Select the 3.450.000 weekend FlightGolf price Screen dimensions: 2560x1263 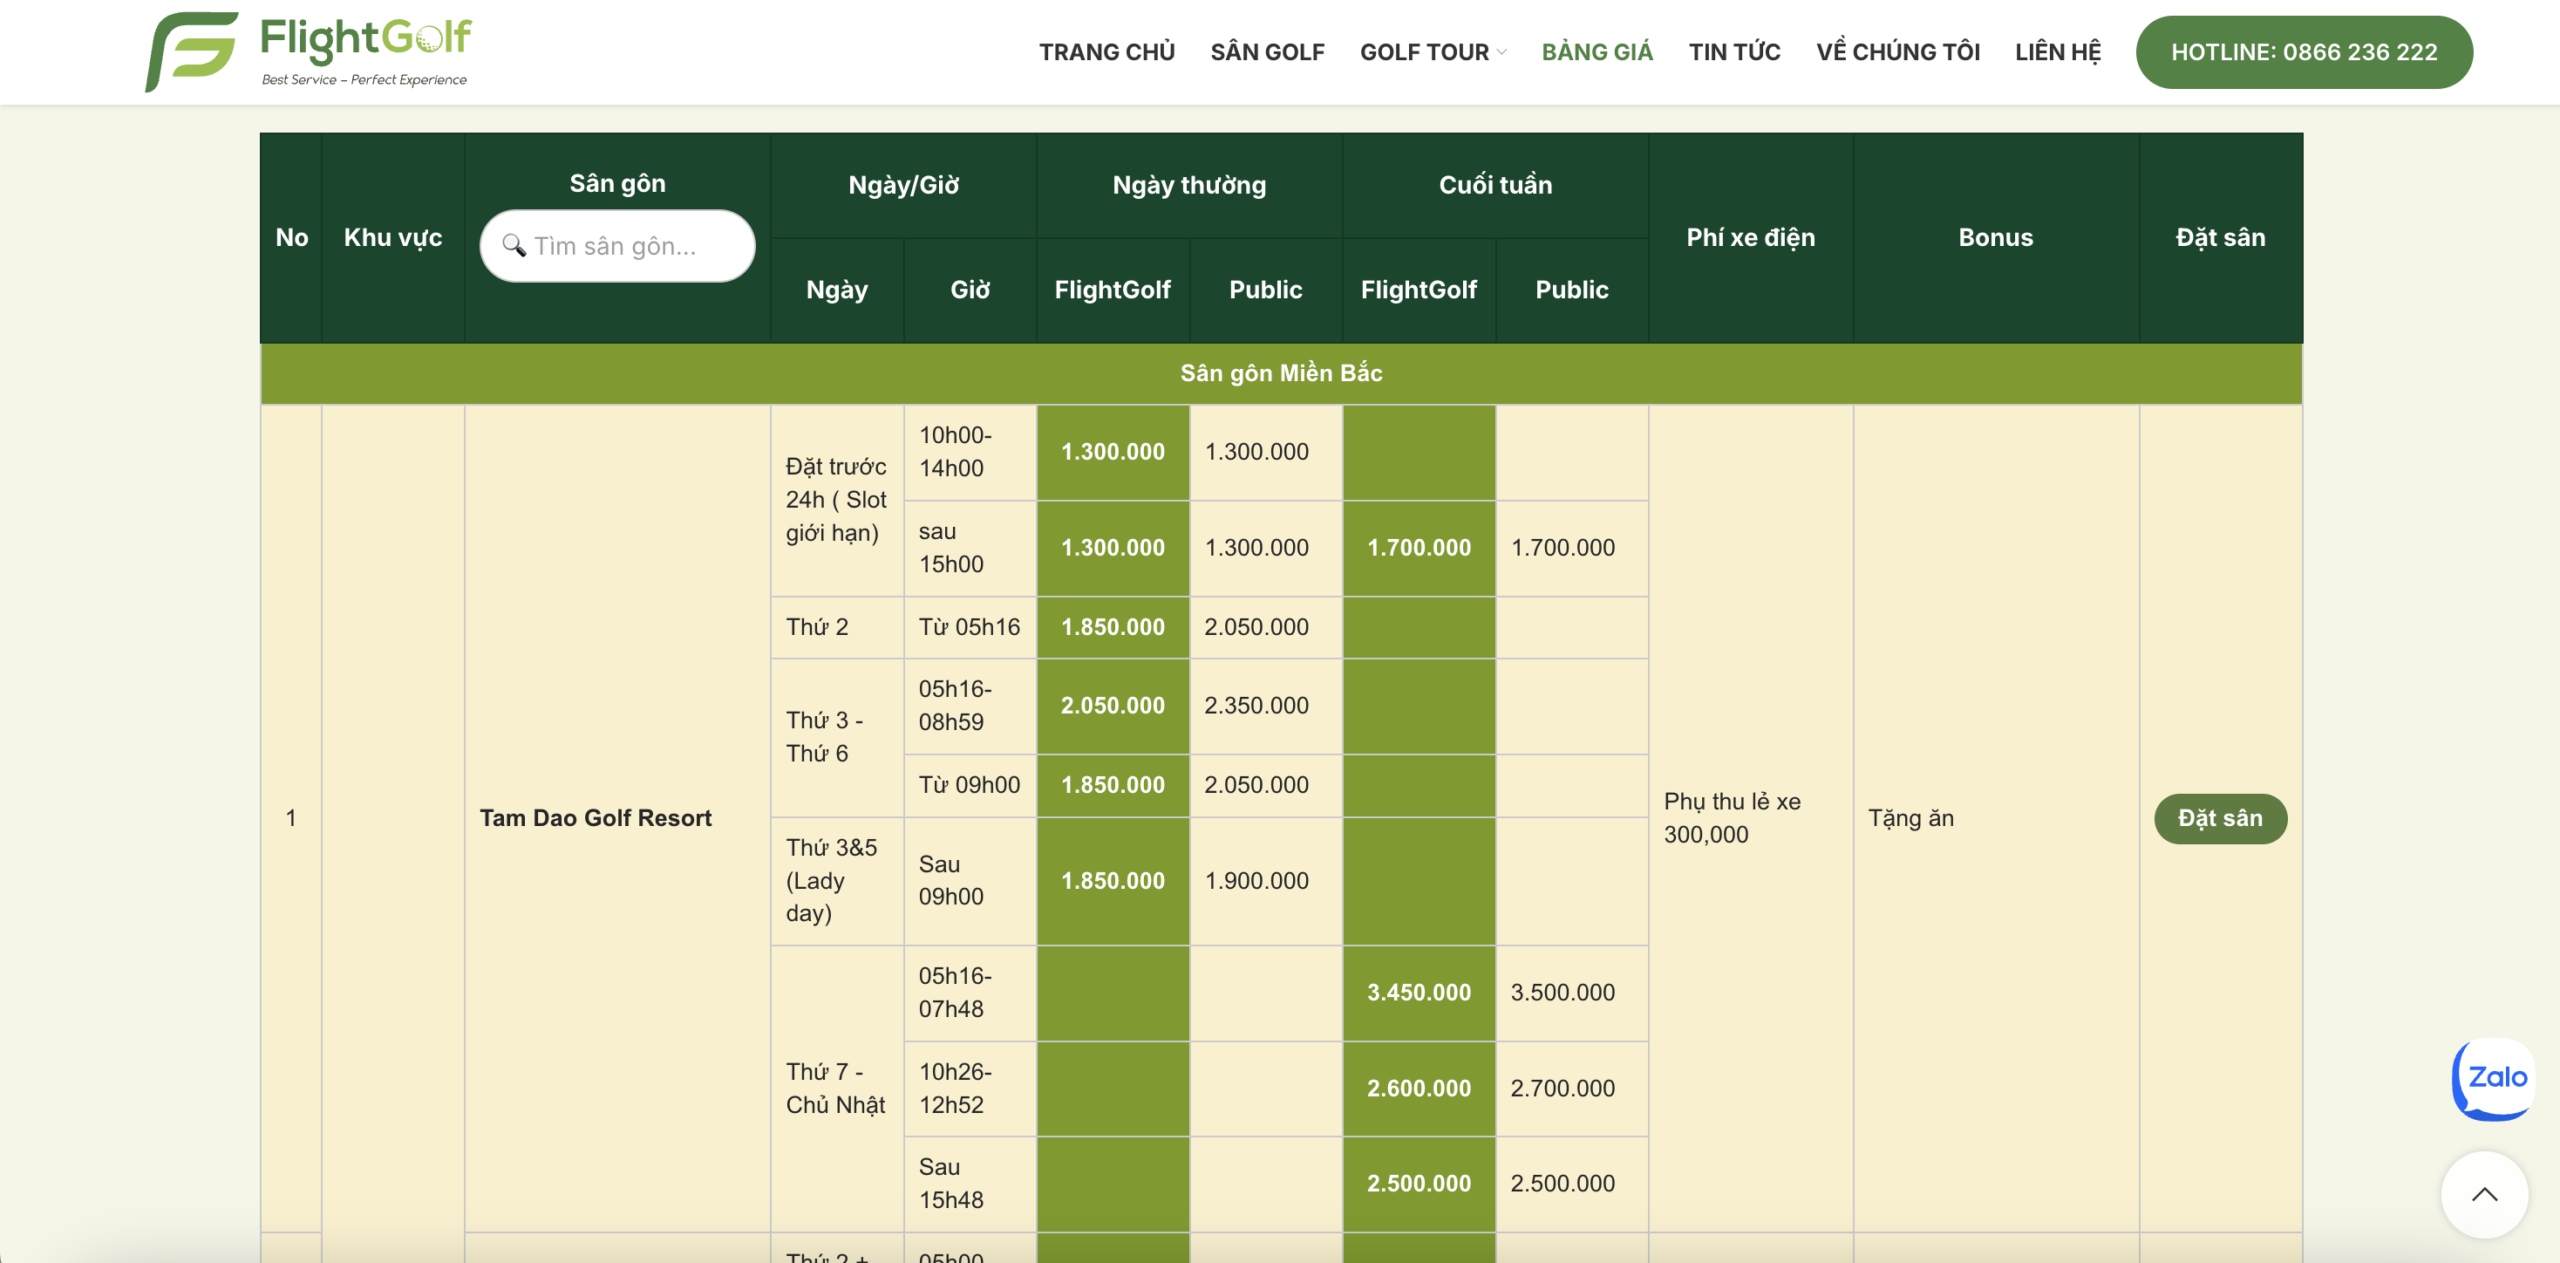(1419, 993)
